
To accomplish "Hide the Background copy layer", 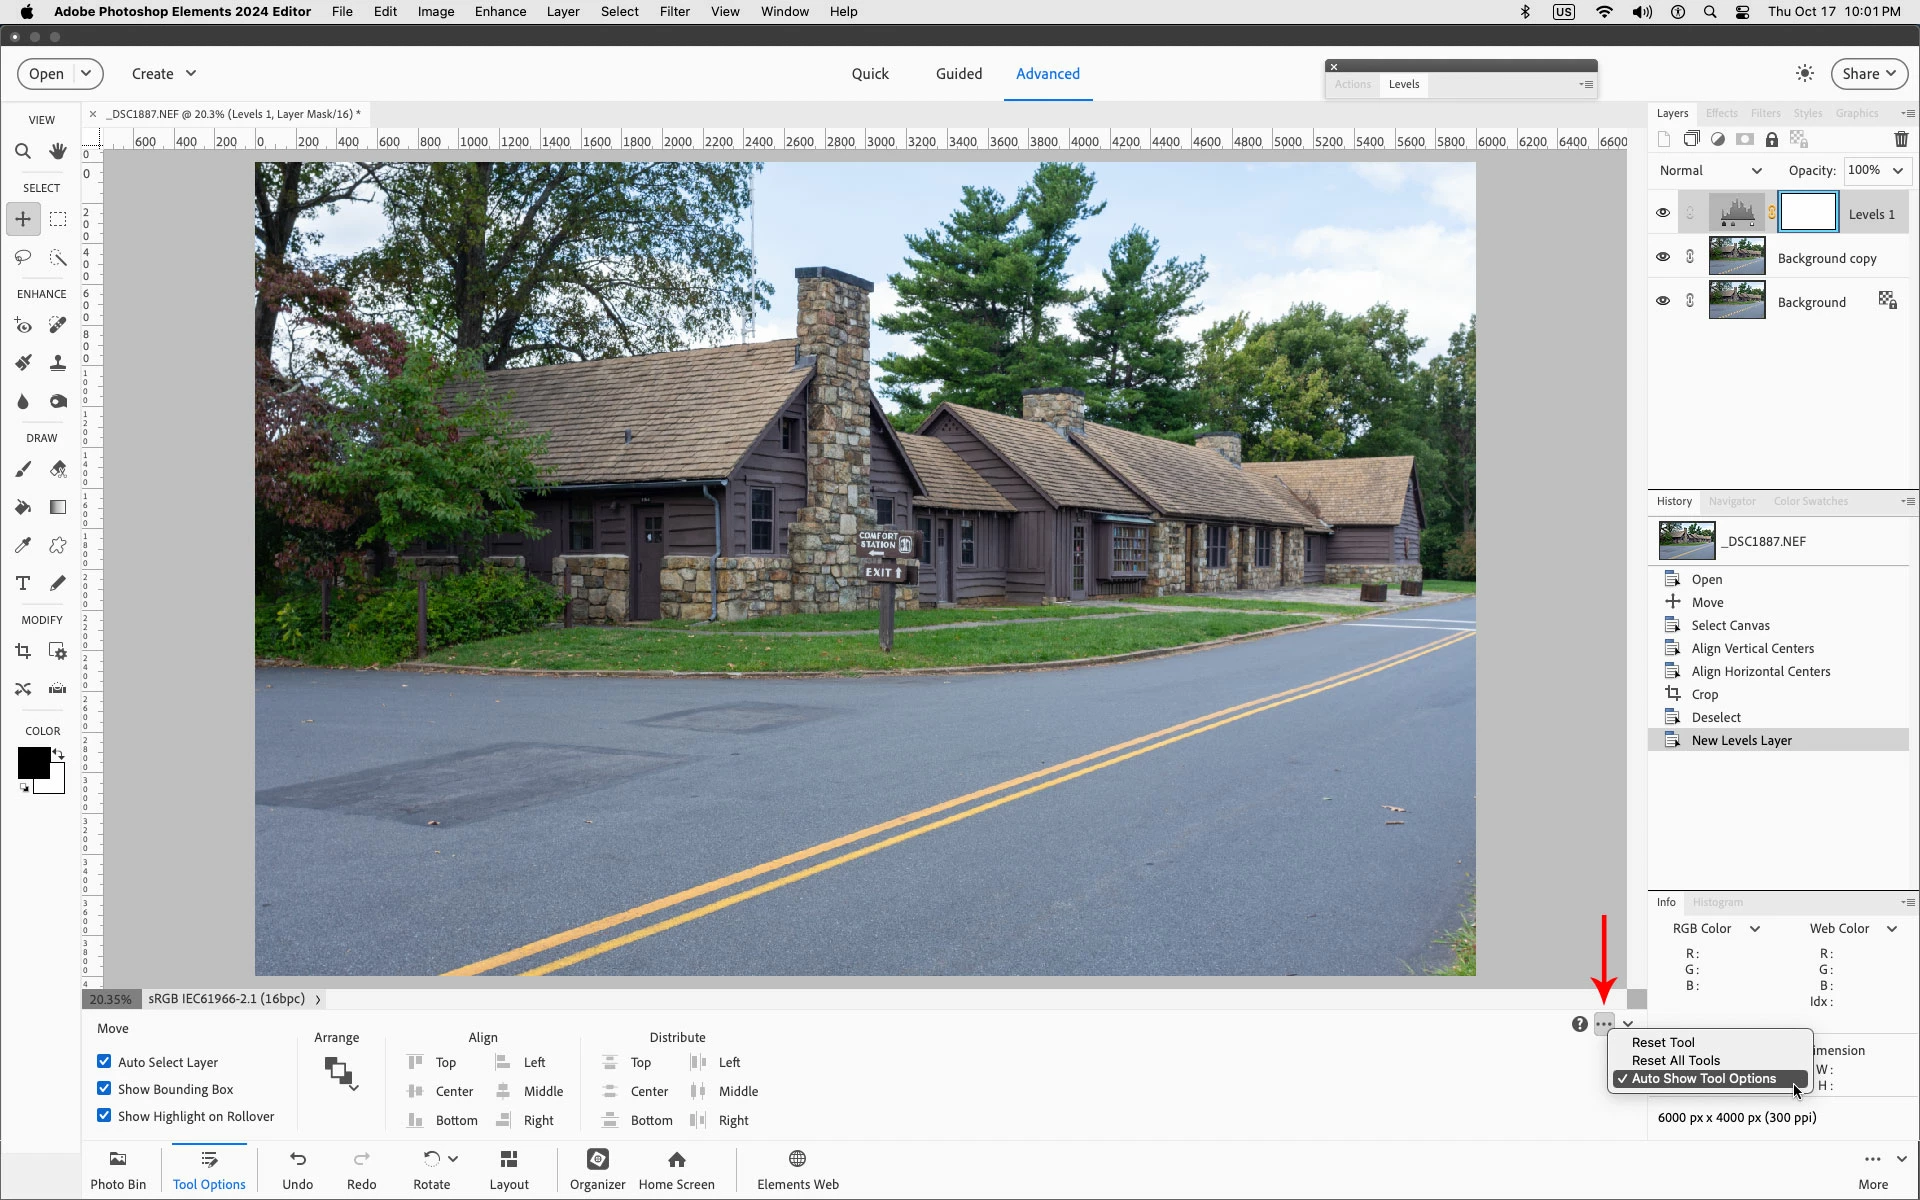I will [x=1662, y=257].
